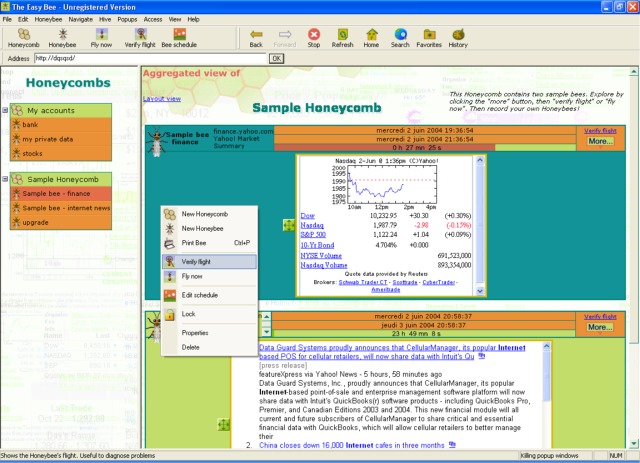Screen dimensions: 640x463
Task: Collapse the My accounts tree node
Action: (5, 110)
